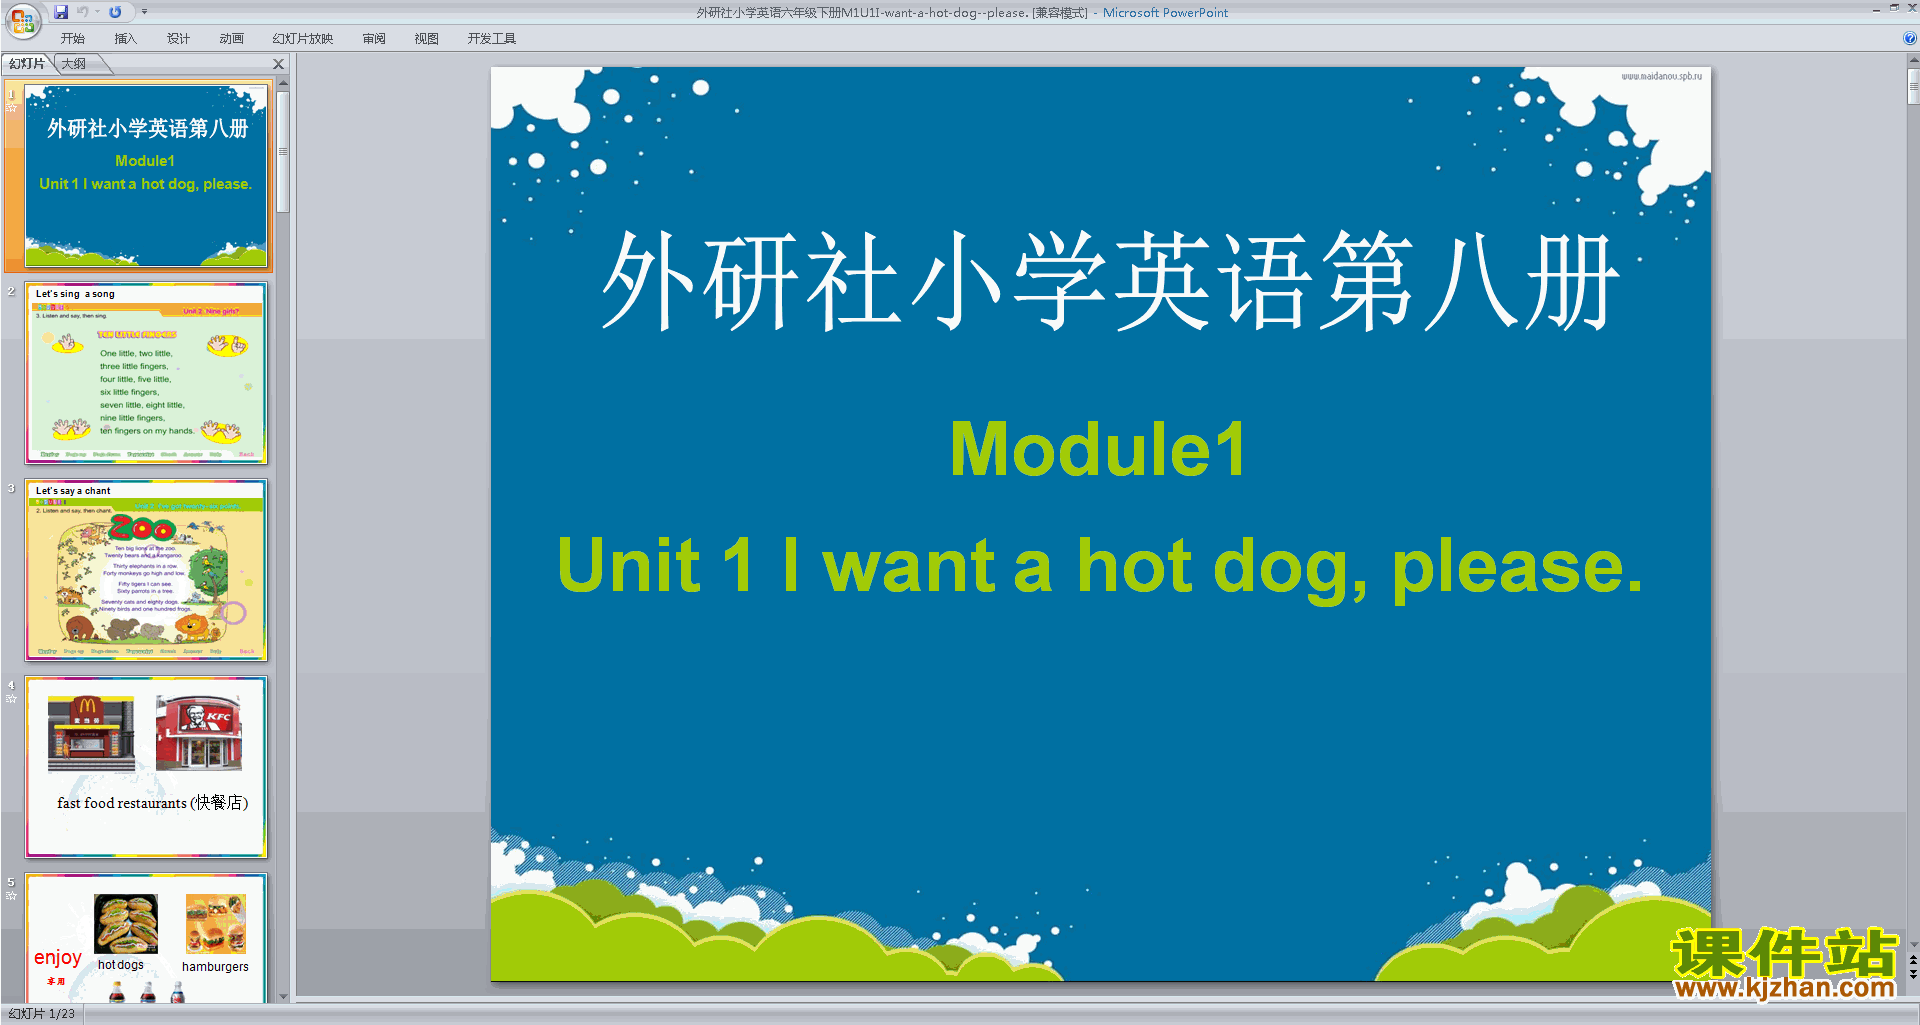Select the 幻灯片 (Slides) pane tab
This screenshot has width=1920, height=1025.
click(x=27, y=64)
